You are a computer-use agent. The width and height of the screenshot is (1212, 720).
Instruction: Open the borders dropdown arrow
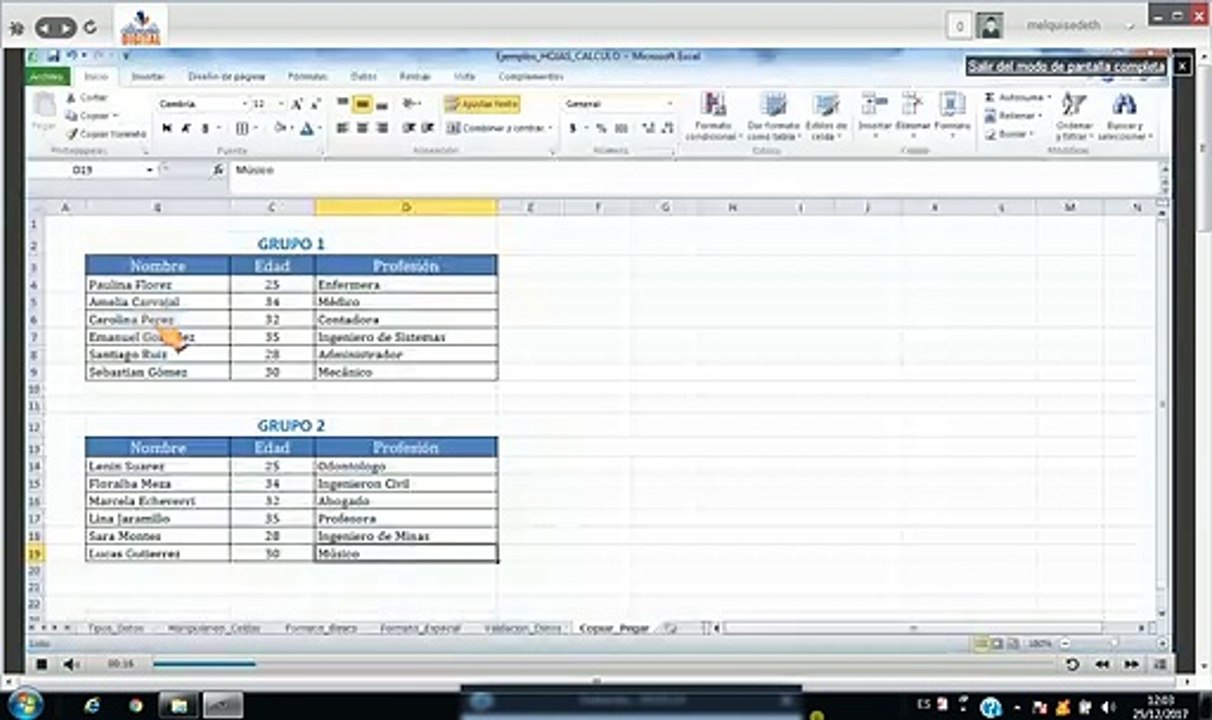click(256, 128)
